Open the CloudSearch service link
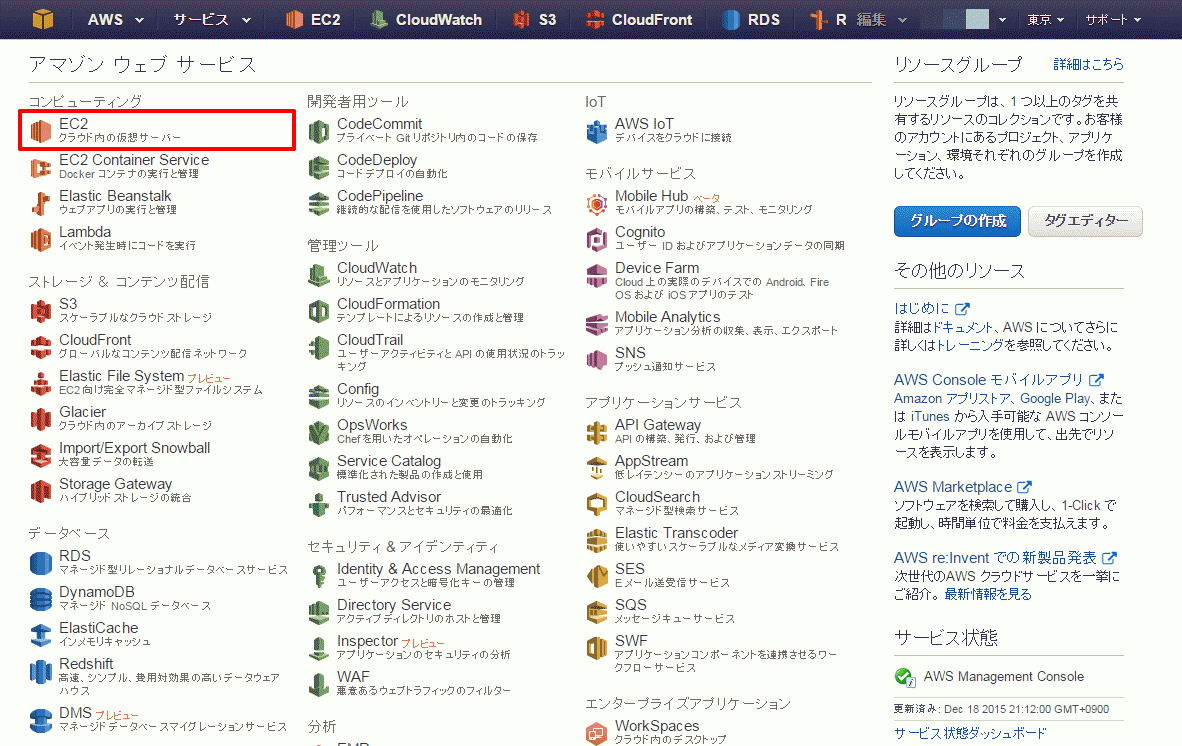 (x=657, y=497)
